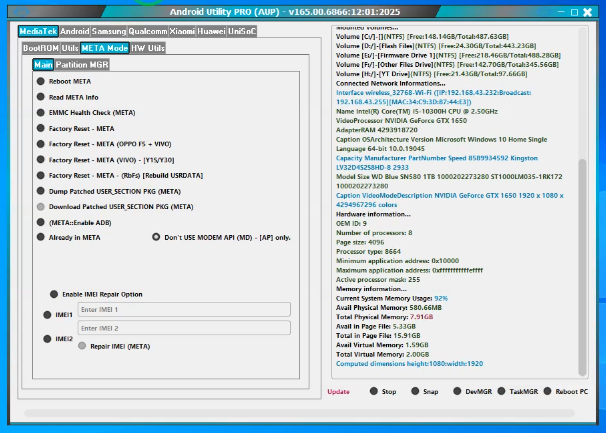Click the Wi-Fi interface info line

tap(433, 97)
